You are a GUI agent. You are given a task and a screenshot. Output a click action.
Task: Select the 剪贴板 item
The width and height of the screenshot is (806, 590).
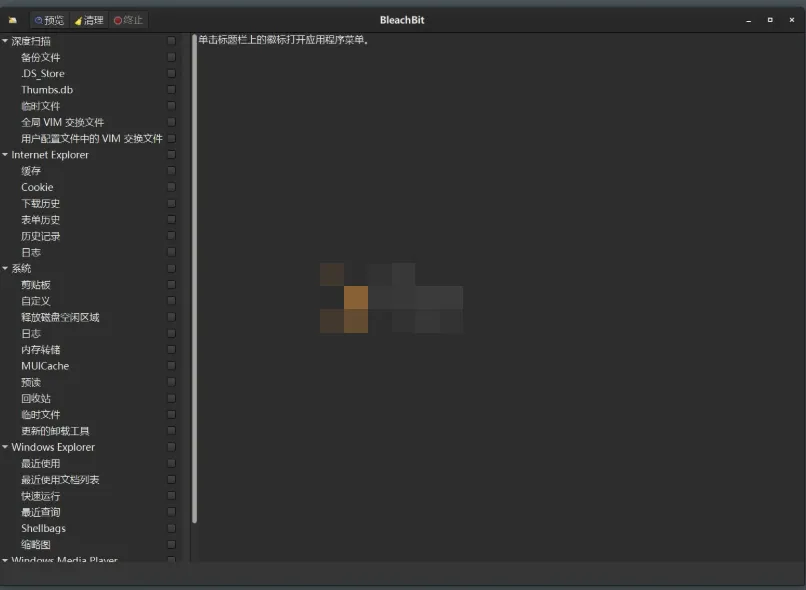pos(36,284)
